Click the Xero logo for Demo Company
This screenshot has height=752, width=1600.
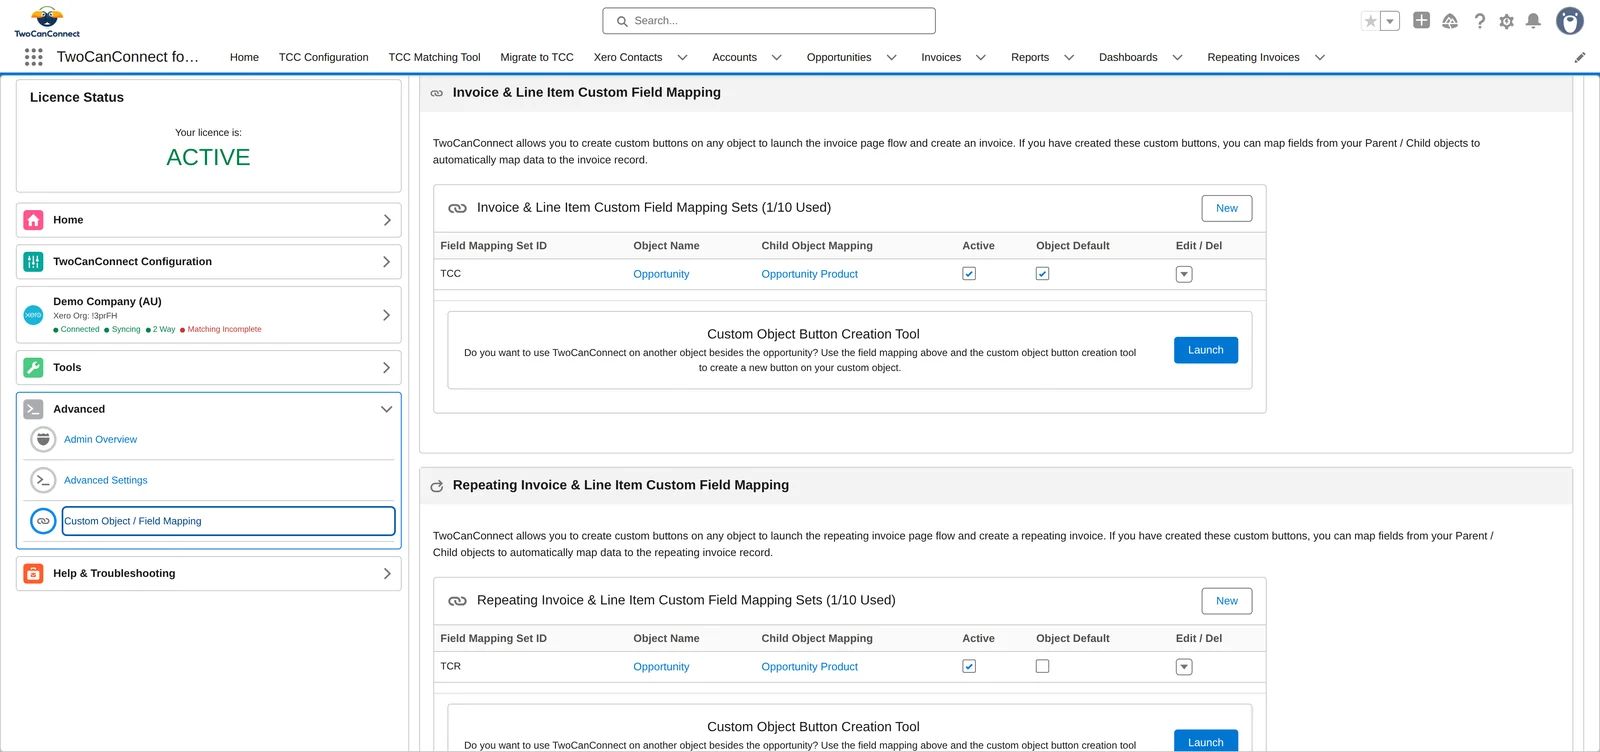tap(33, 315)
